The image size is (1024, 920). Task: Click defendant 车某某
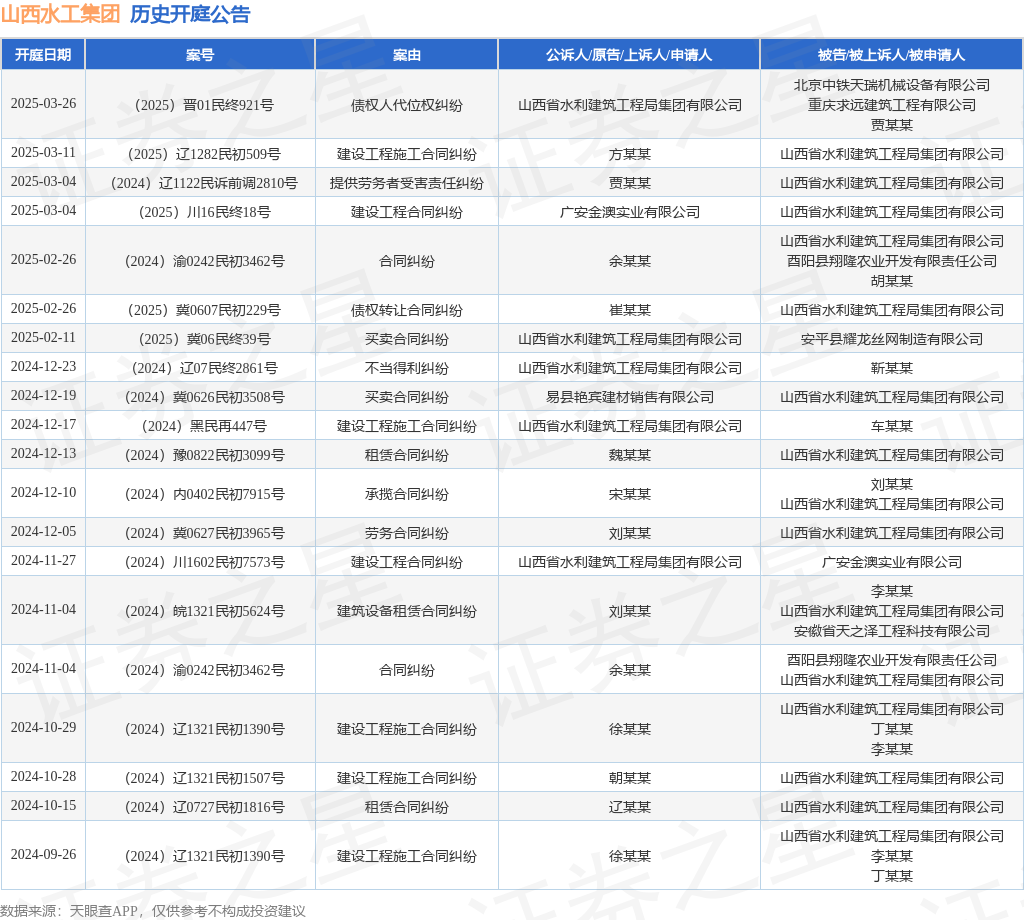tap(891, 426)
